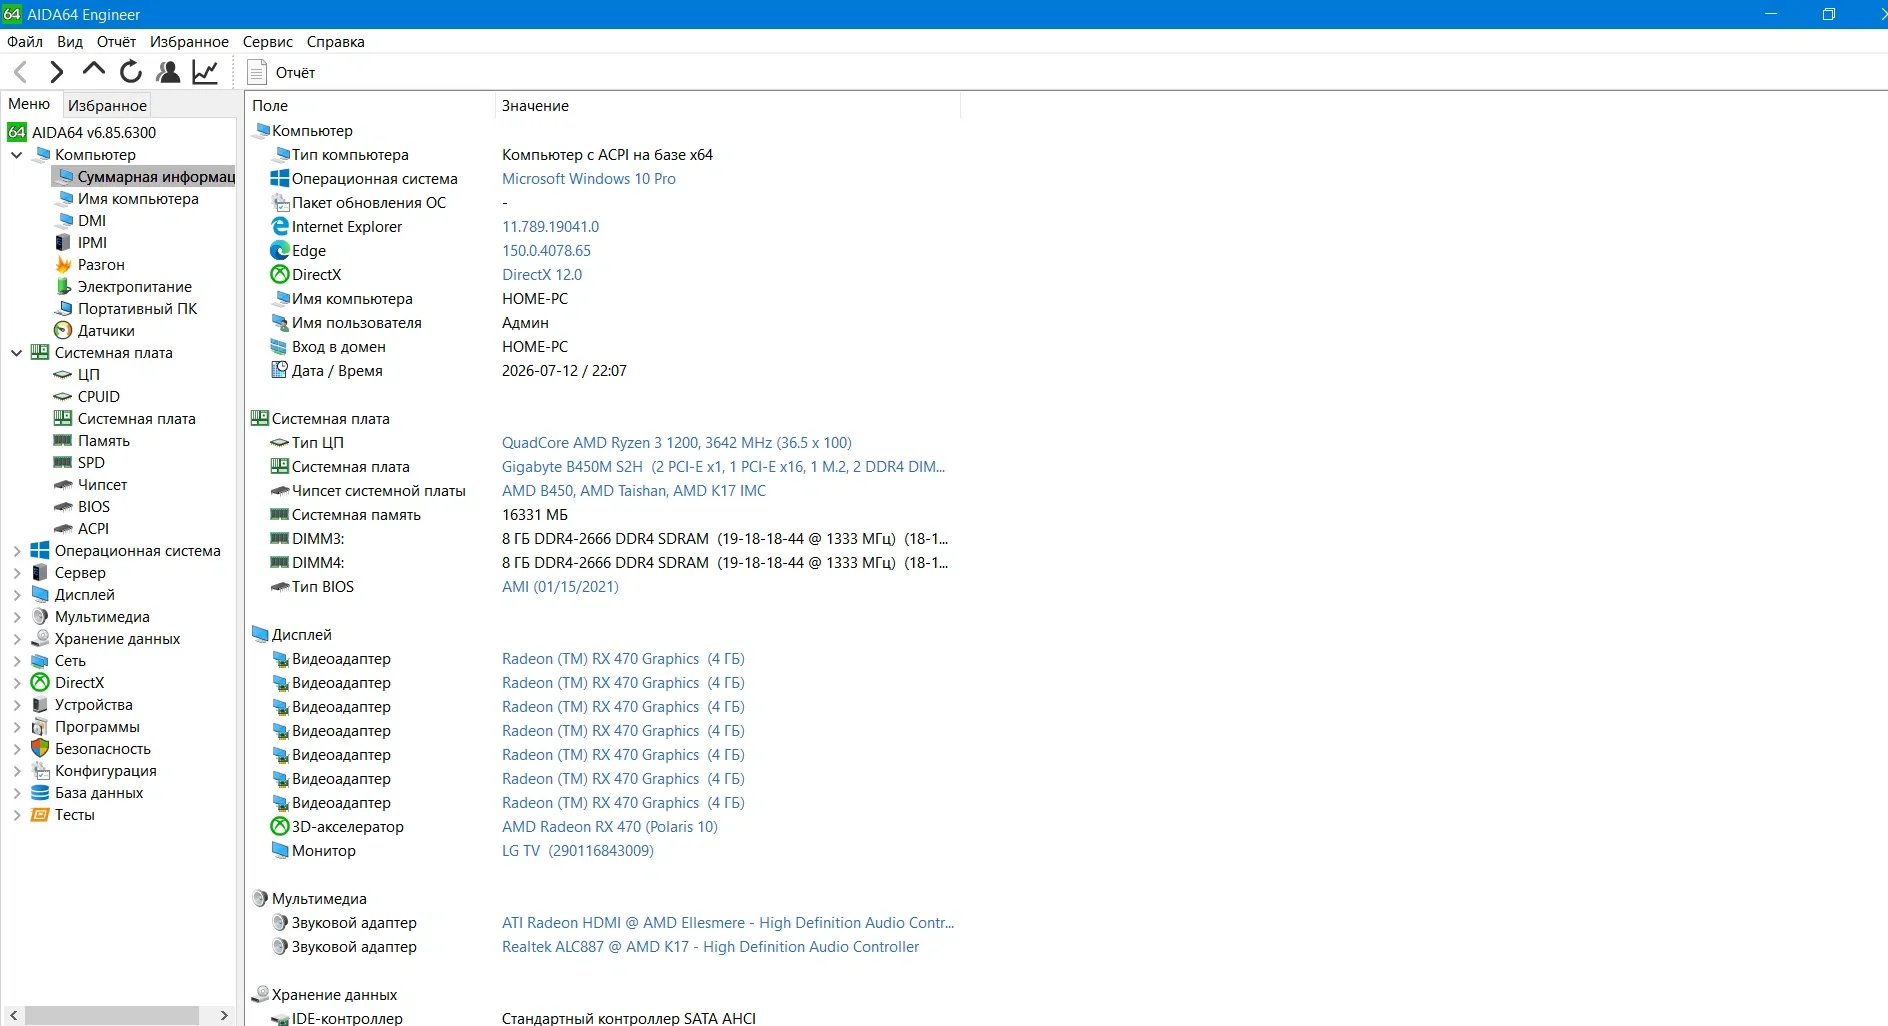
Task: Click the Forward navigation arrow
Action: pyautogui.click(x=56, y=72)
